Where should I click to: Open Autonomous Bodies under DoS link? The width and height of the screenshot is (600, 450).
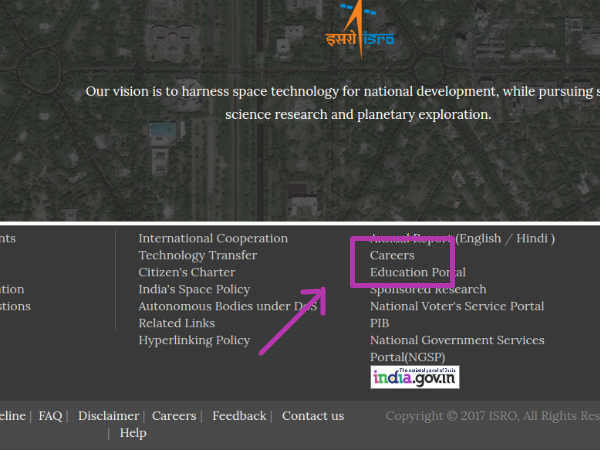pyautogui.click(x=228, y=306)
